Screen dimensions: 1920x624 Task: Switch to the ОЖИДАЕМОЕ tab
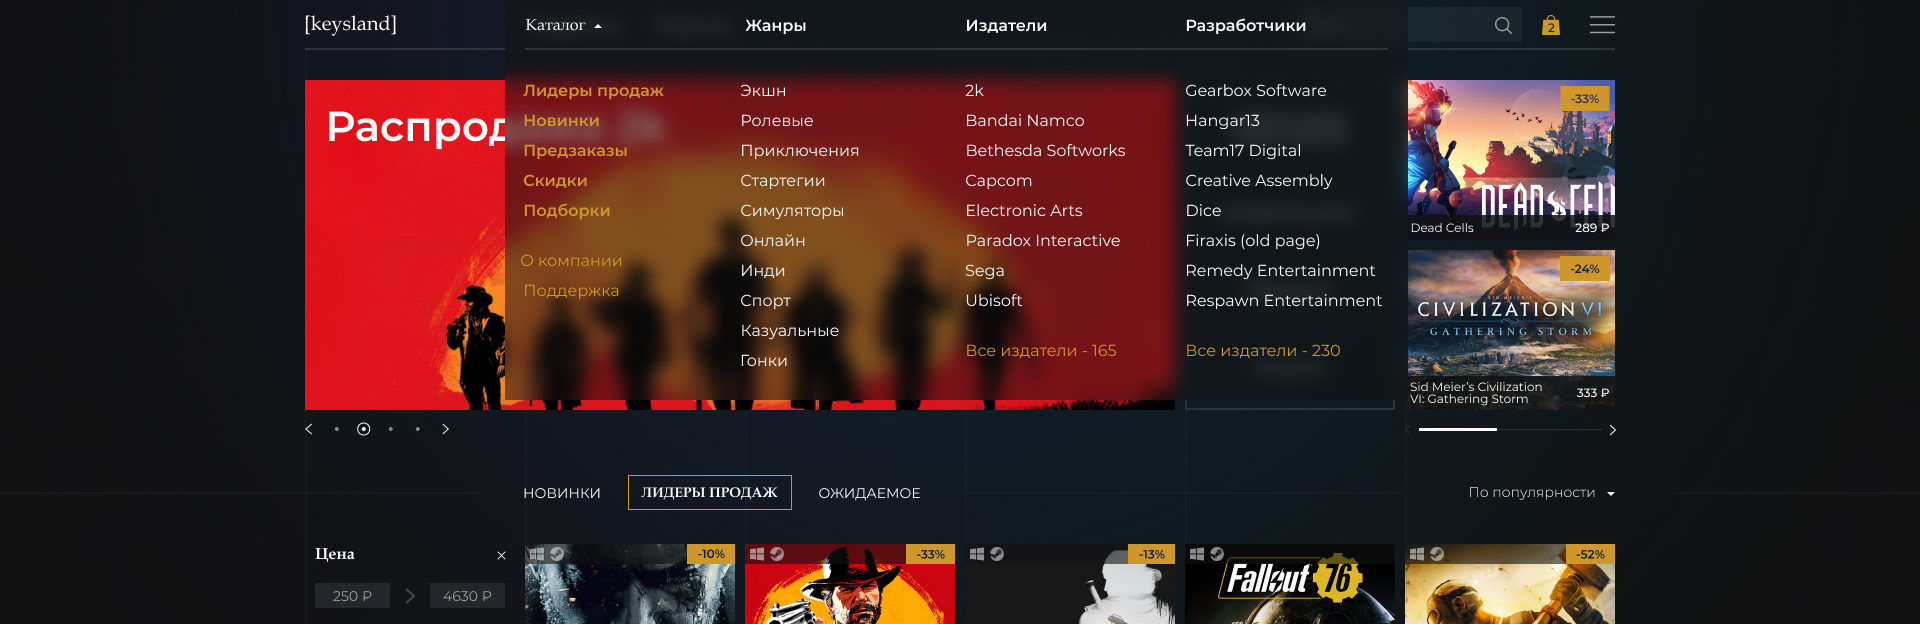869,493
